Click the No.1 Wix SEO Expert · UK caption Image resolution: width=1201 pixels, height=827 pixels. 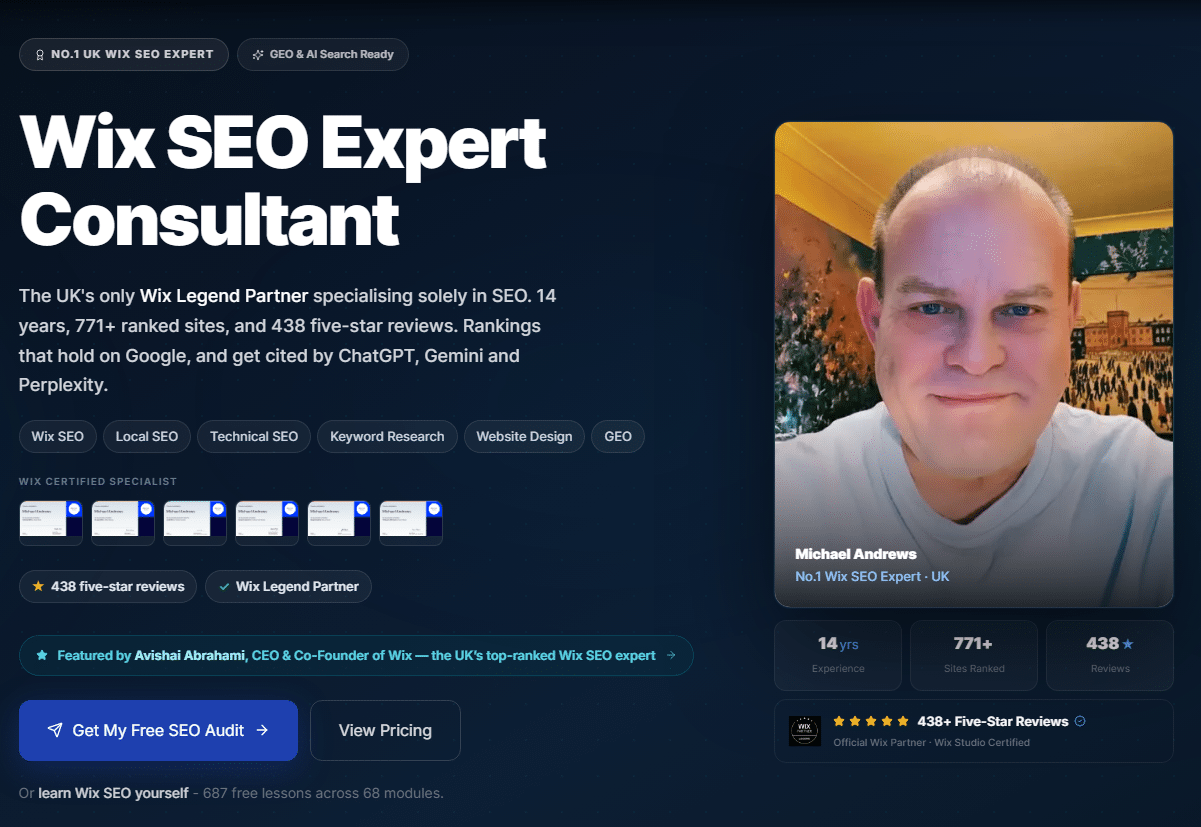(x=872, y=577)
